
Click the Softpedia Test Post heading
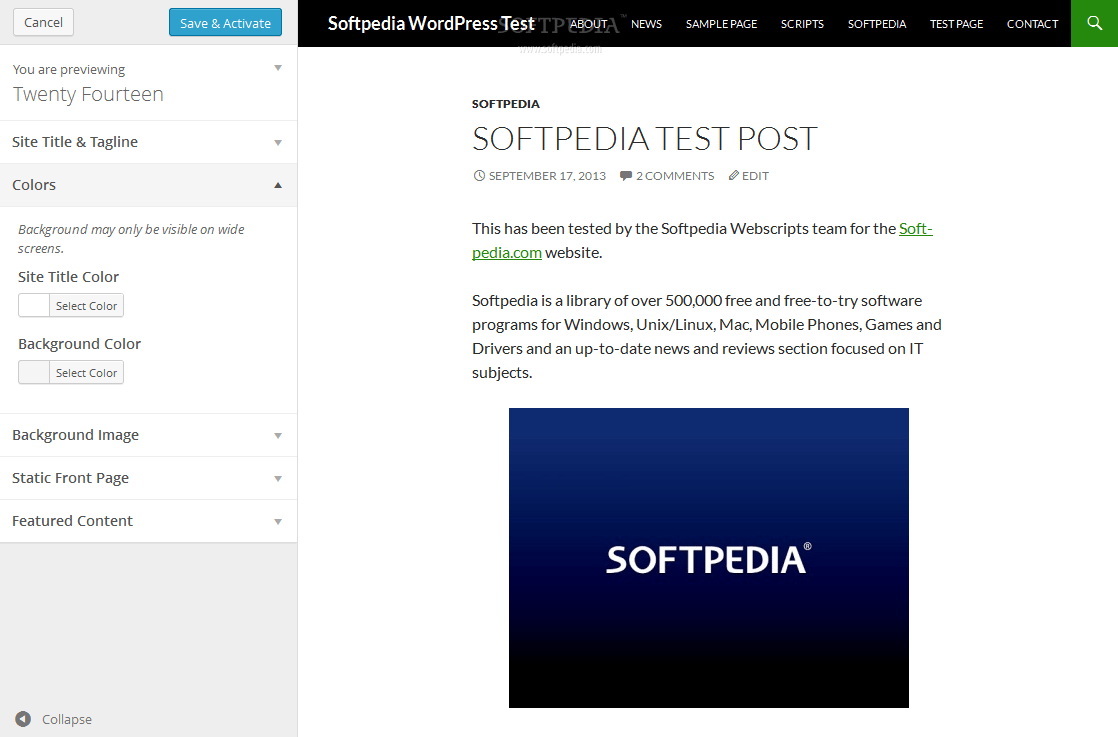click(645, 139)
